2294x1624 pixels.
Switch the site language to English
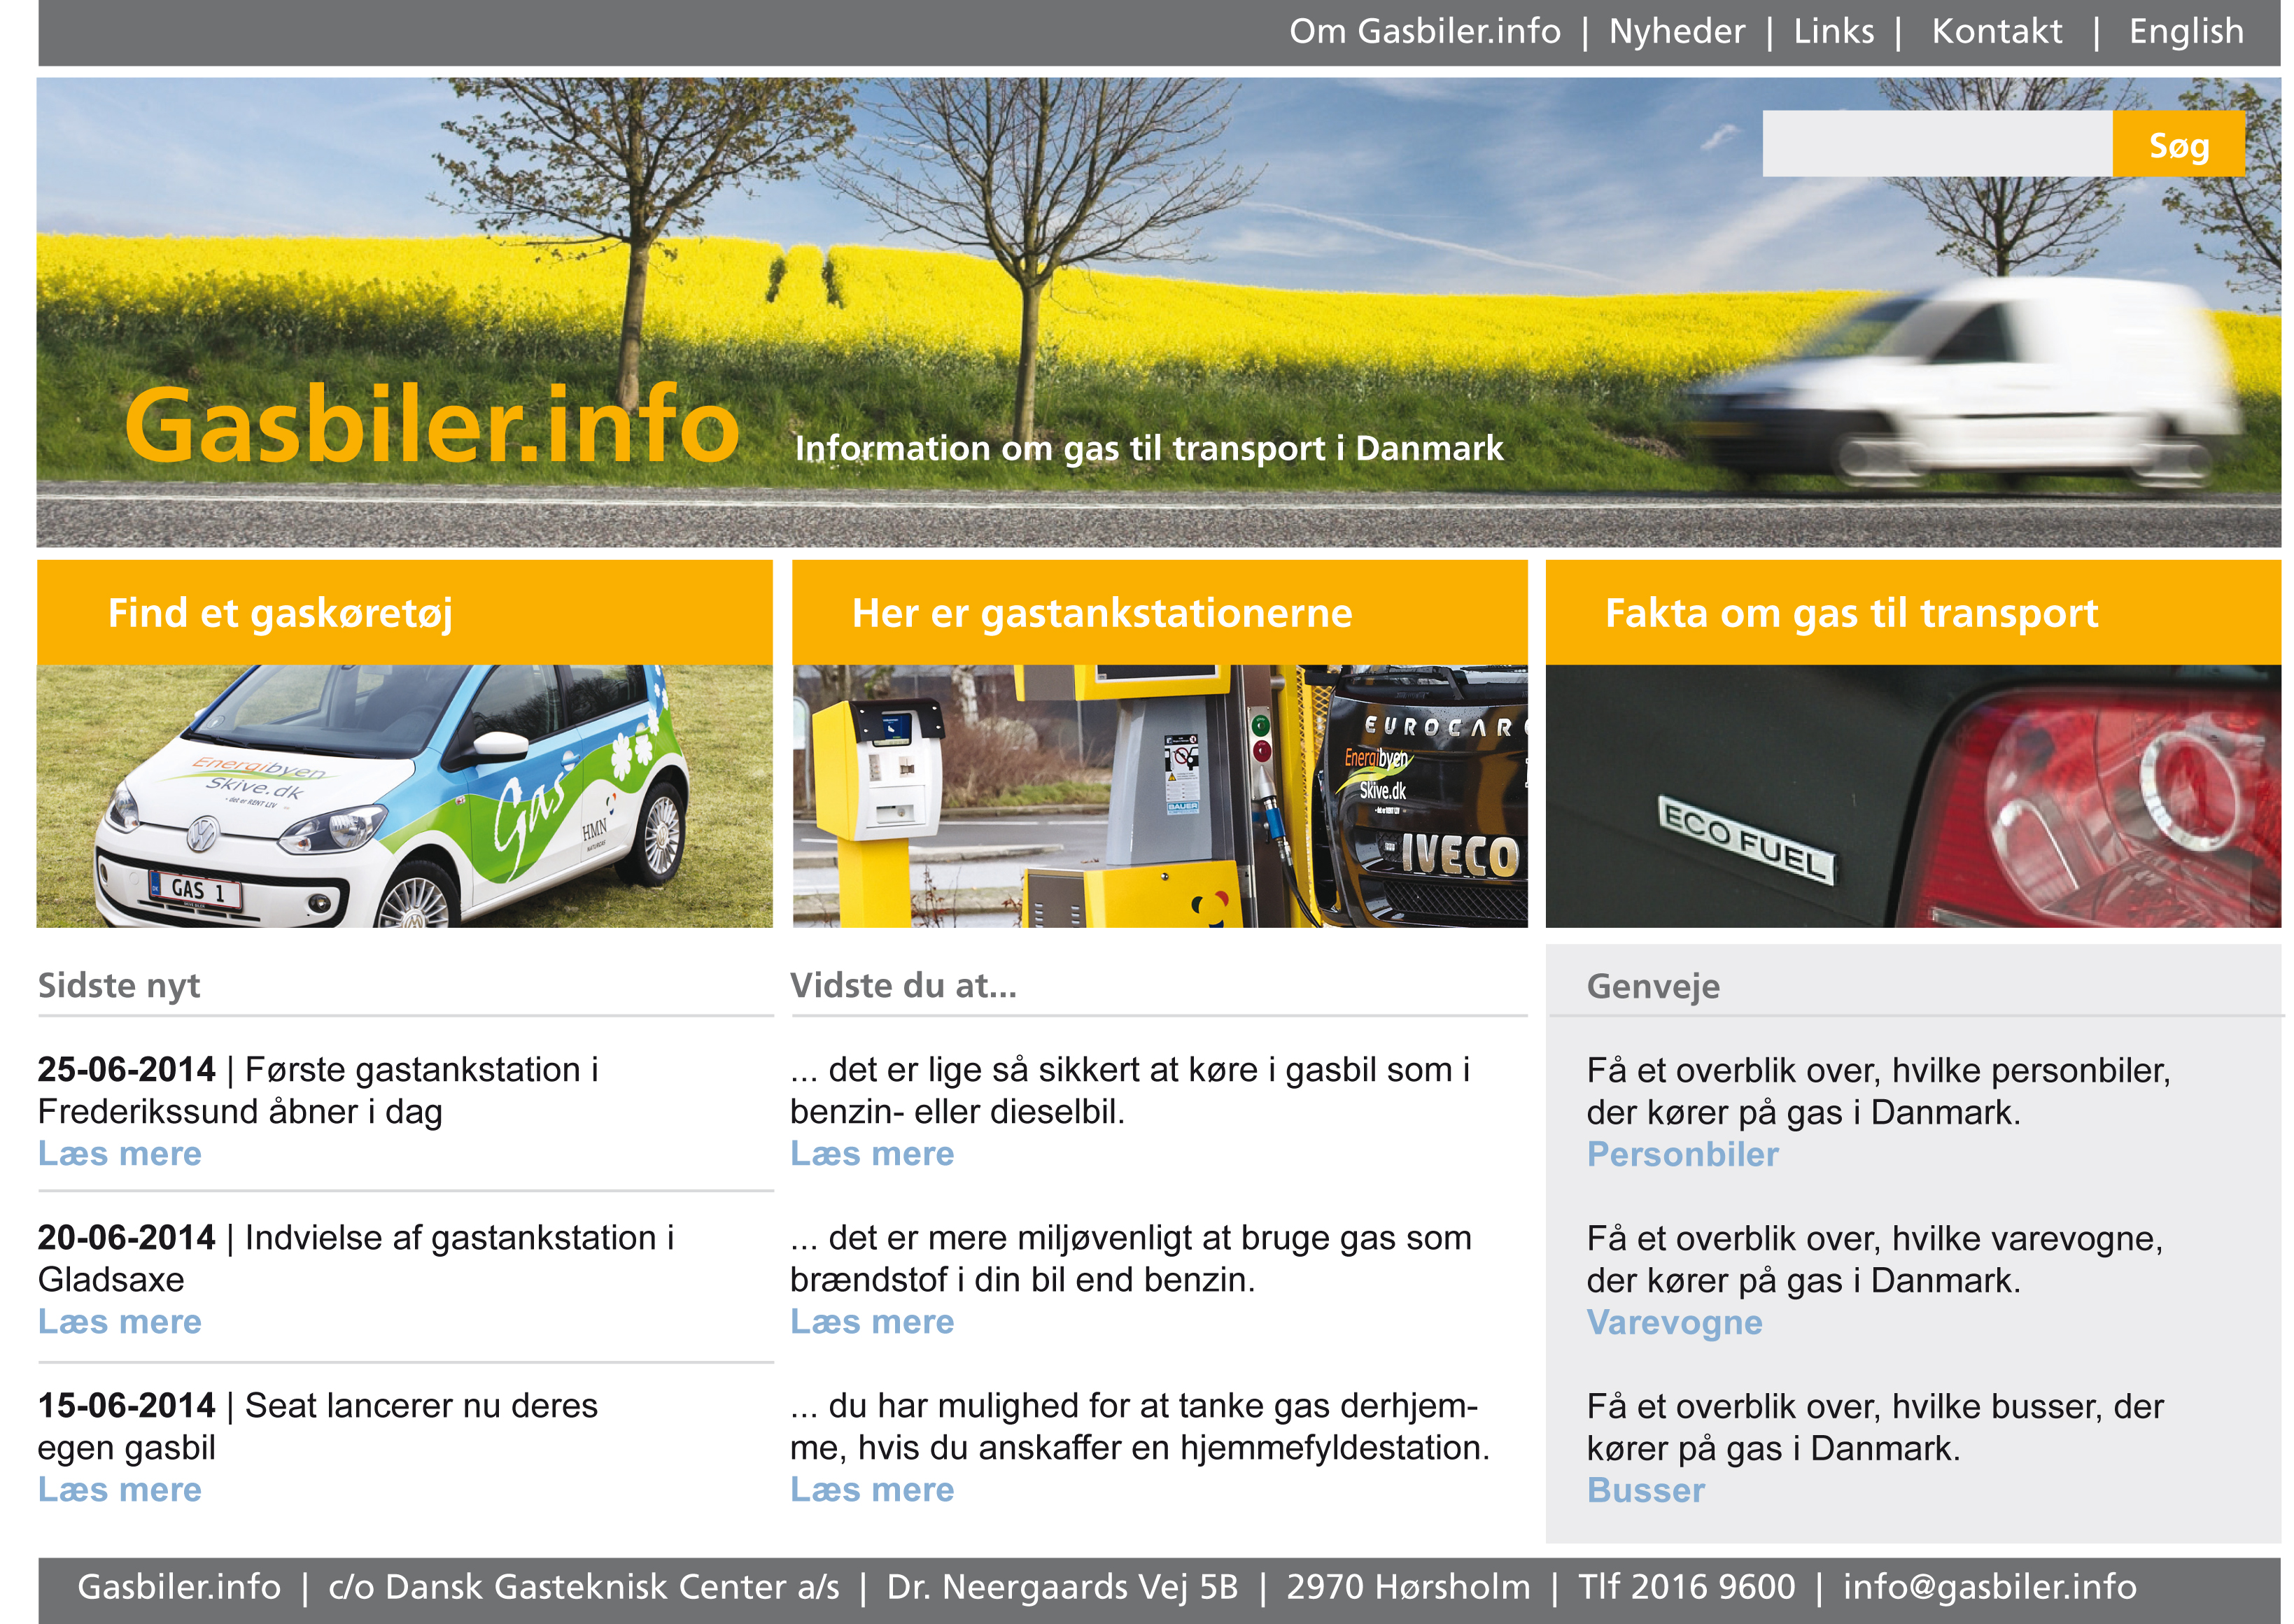click(x=2186, y=31)
